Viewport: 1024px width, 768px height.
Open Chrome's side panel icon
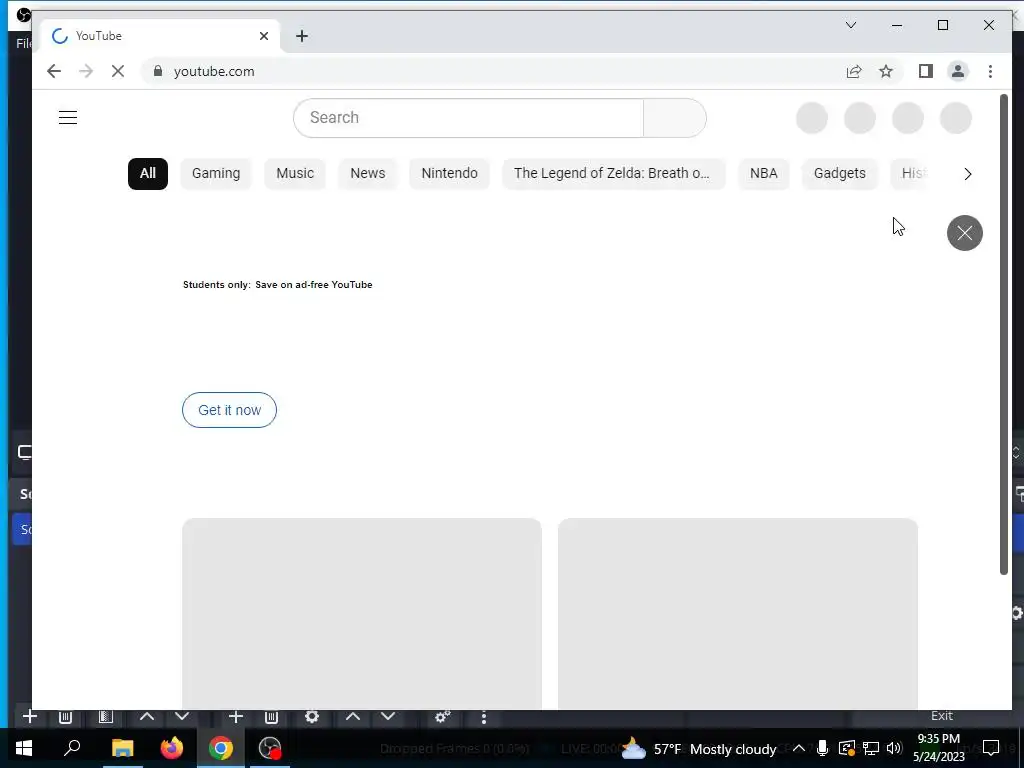925,71
